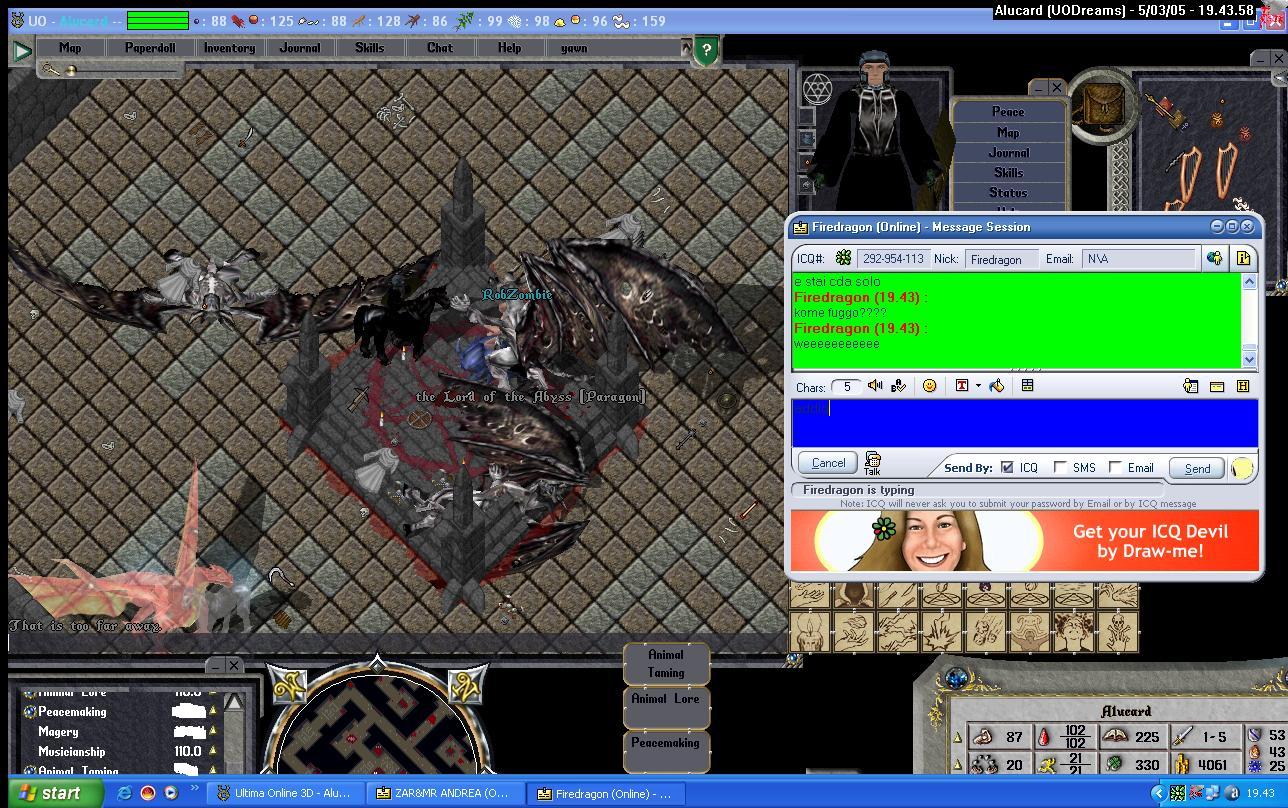Open the UO help question-mark shield icon
Image resolution: width=1288 pixels, height=808 pixels.
click(706, 50)
